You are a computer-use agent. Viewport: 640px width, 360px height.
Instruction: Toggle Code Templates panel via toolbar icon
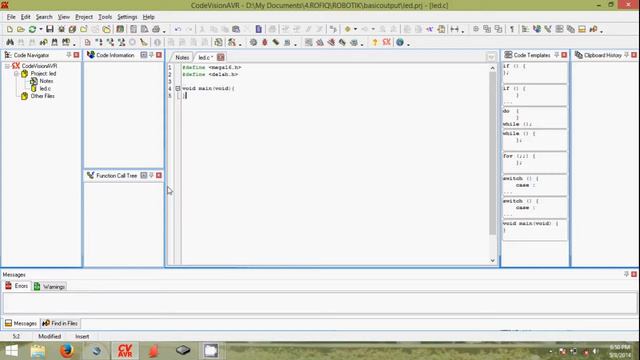pyautogui.click(x=560, y=29)
